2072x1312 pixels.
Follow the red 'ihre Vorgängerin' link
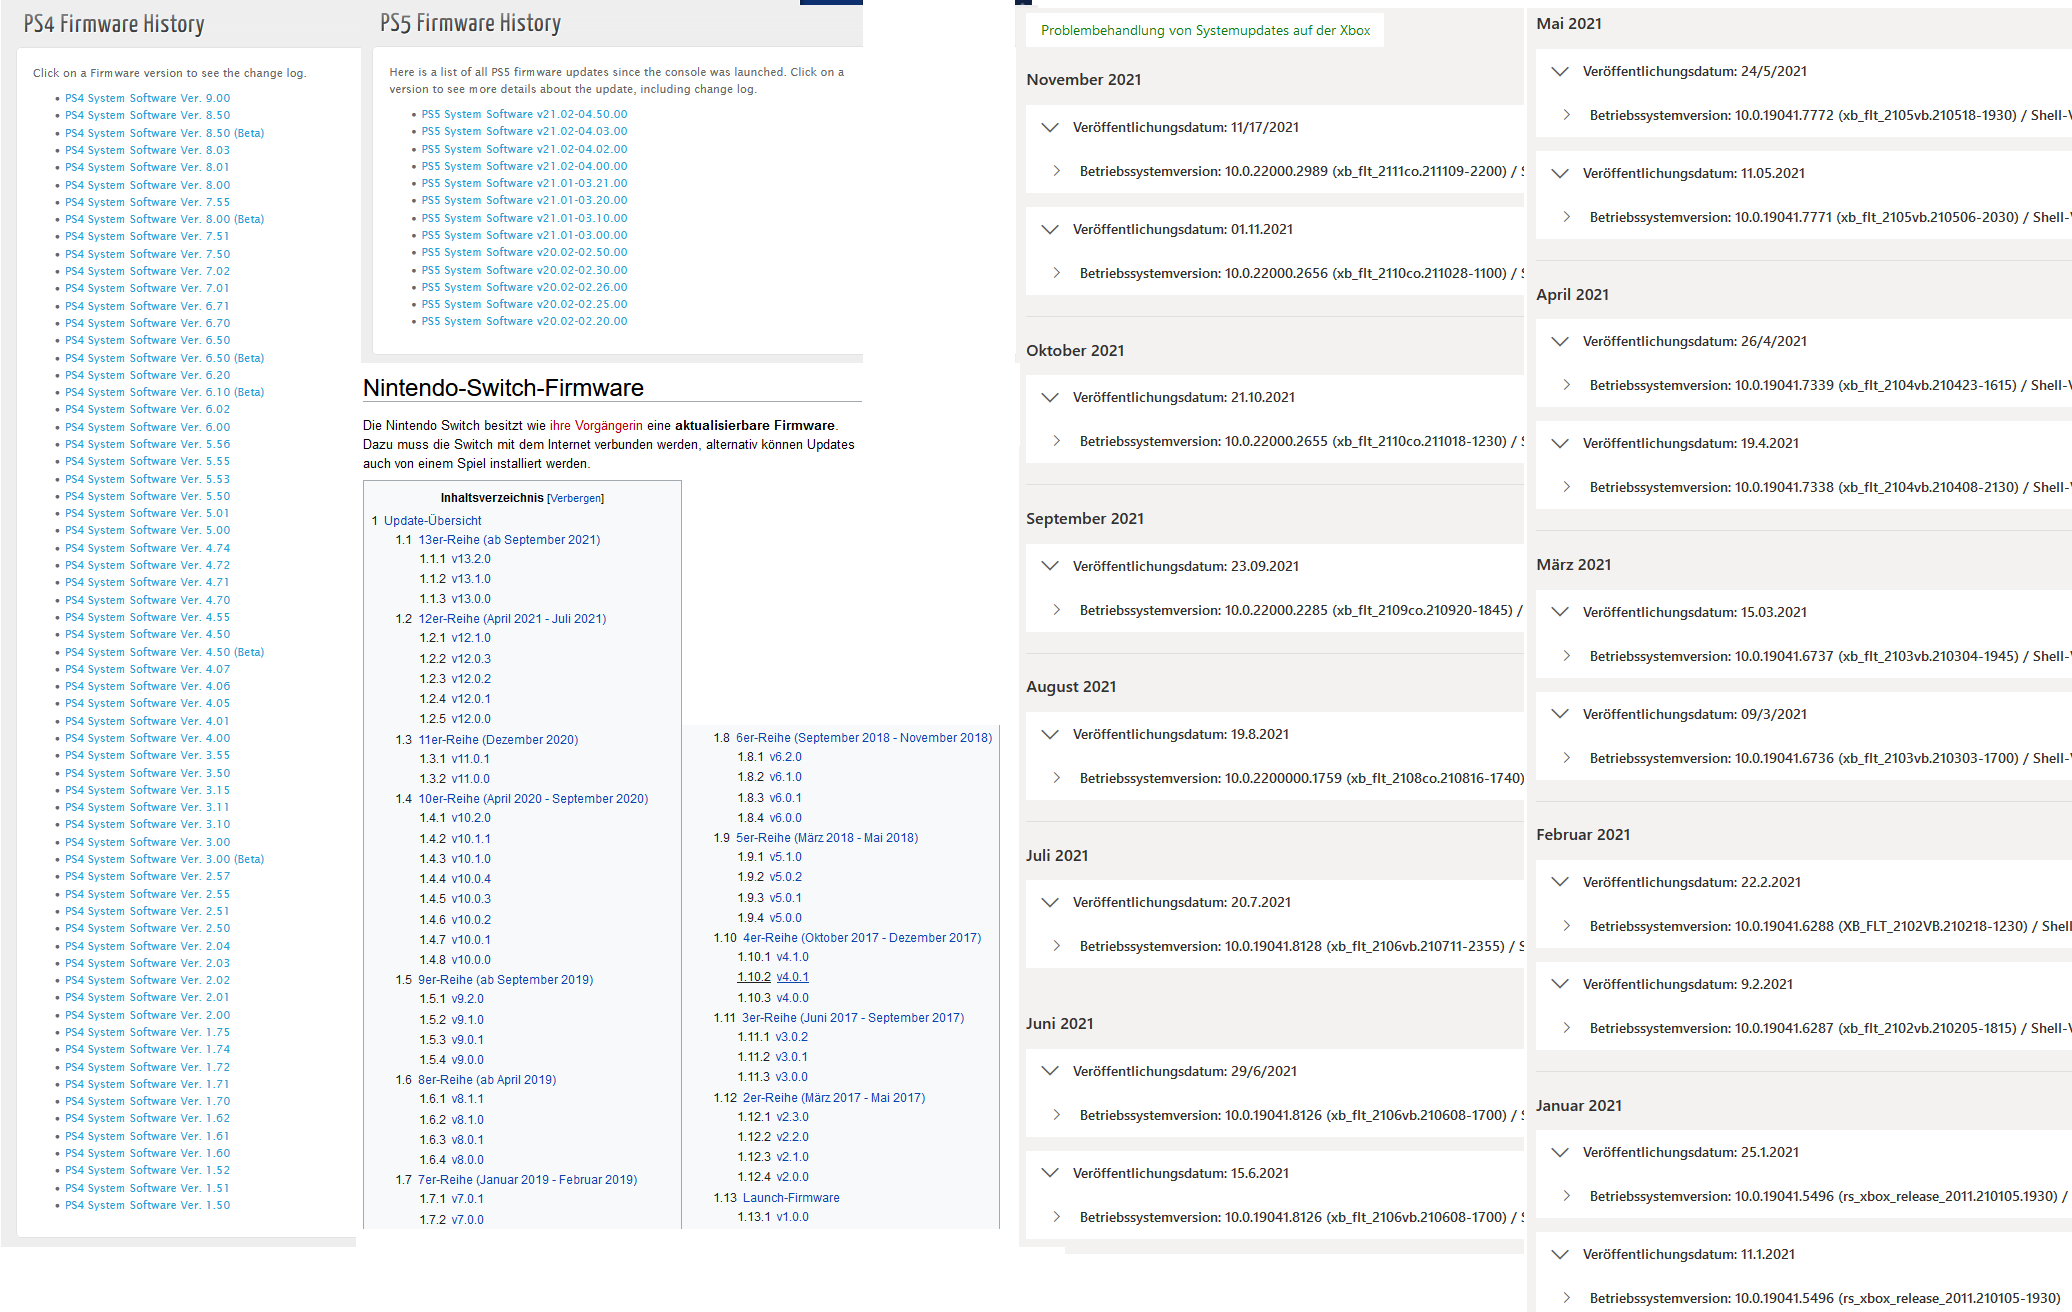(596, 425)
